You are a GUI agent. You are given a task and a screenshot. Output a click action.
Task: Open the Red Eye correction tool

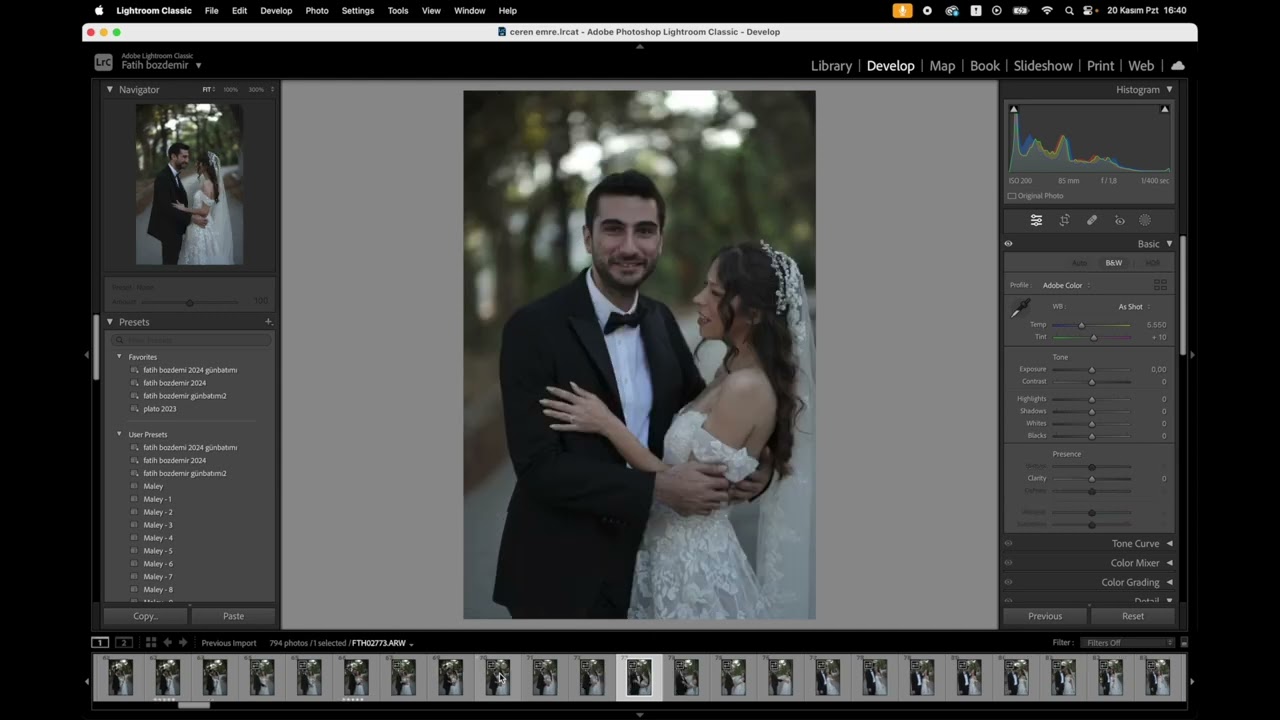[1120, 220]
